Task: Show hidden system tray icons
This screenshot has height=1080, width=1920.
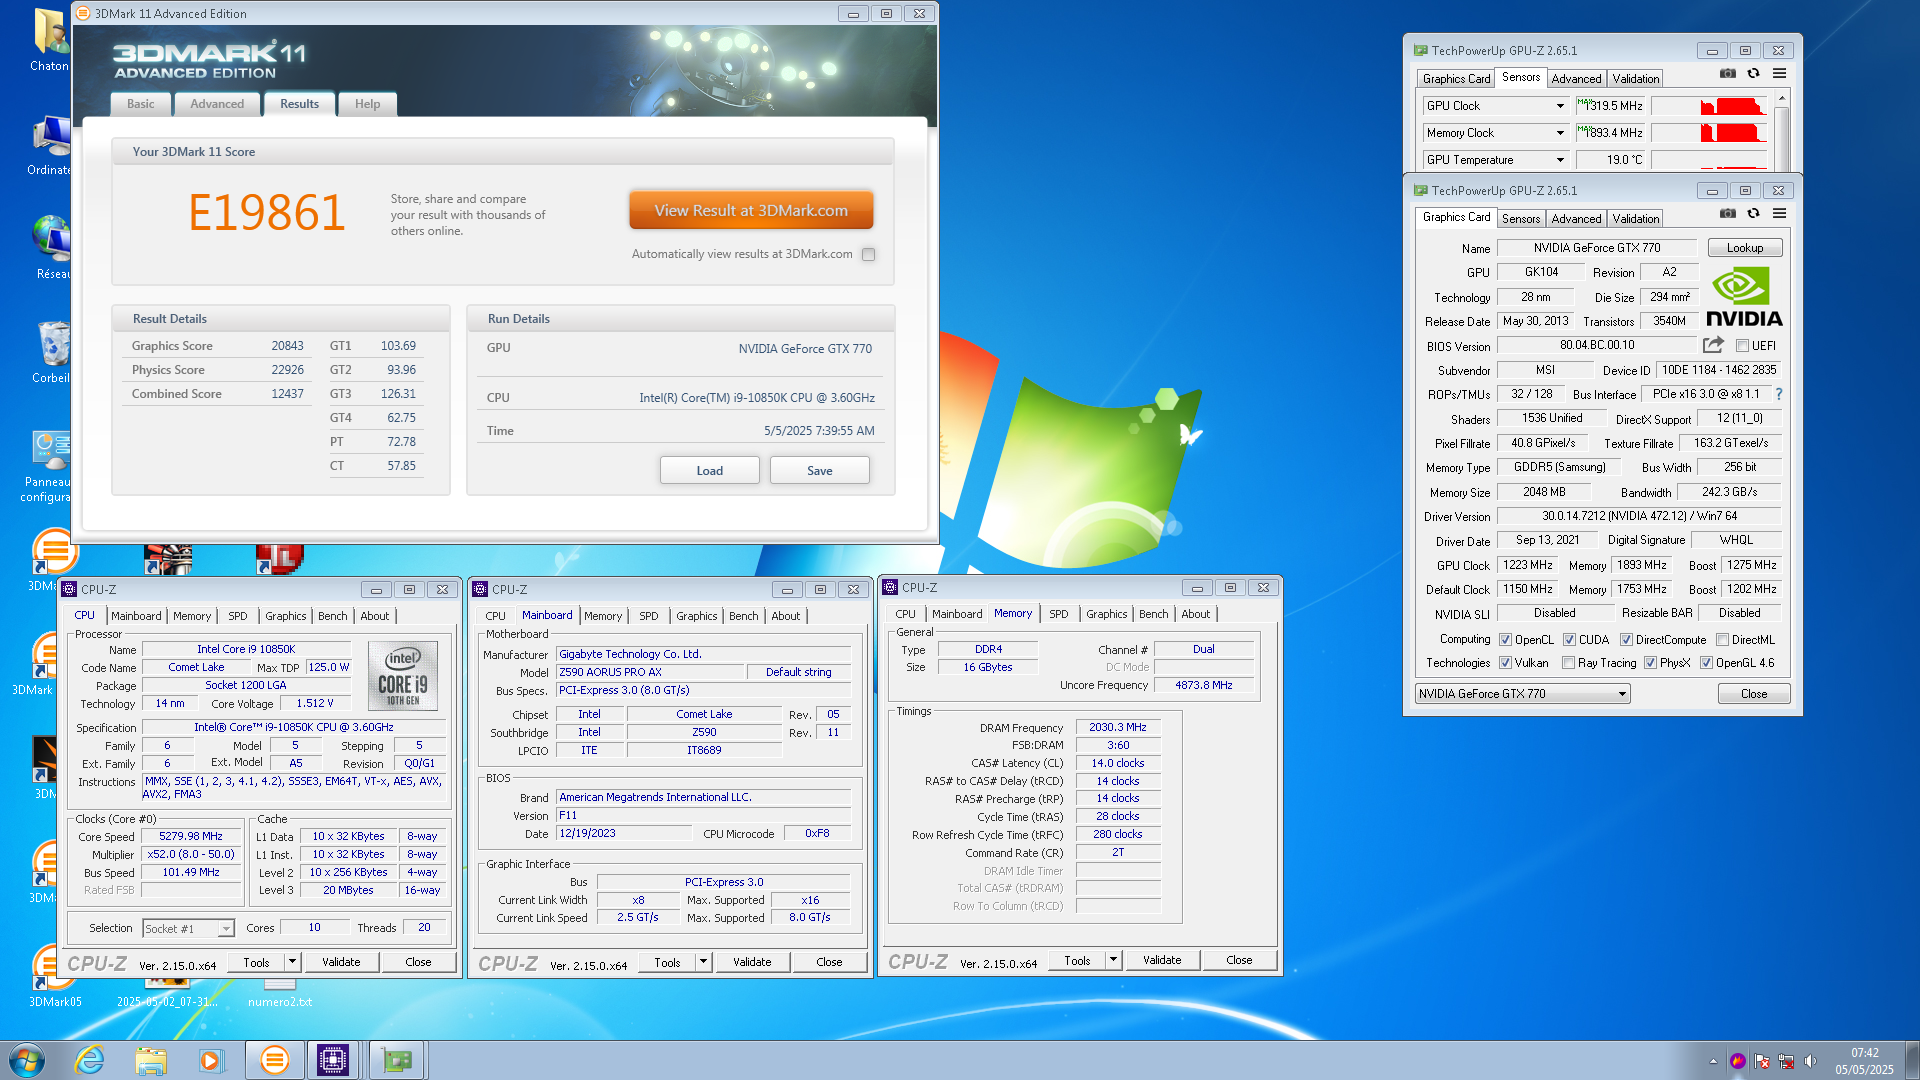Action: point(1713,1062)
